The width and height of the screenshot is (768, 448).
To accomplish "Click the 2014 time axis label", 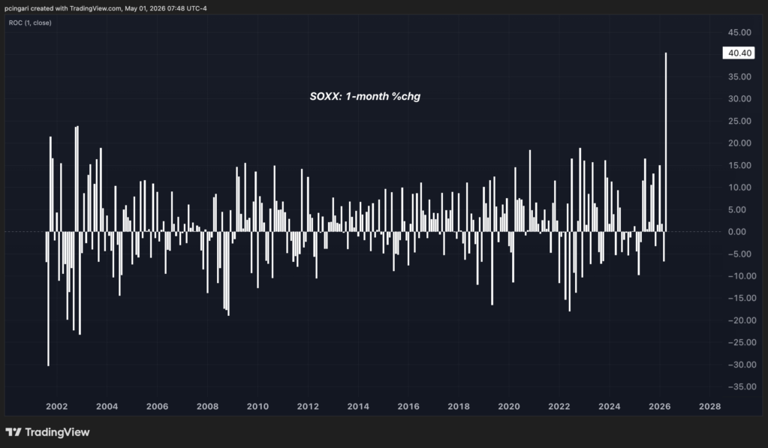I will (x=358, y=406).
